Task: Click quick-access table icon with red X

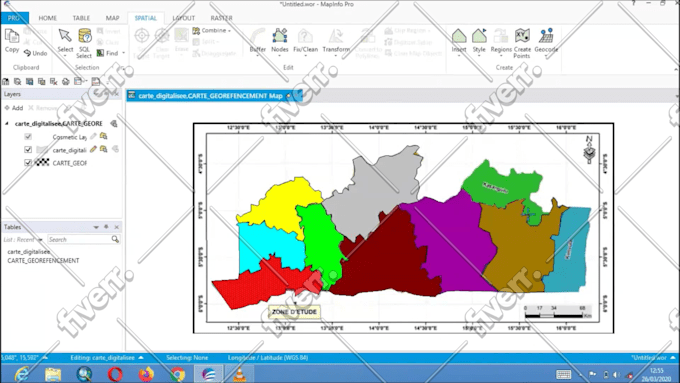Action: click(x=54, y=81)
